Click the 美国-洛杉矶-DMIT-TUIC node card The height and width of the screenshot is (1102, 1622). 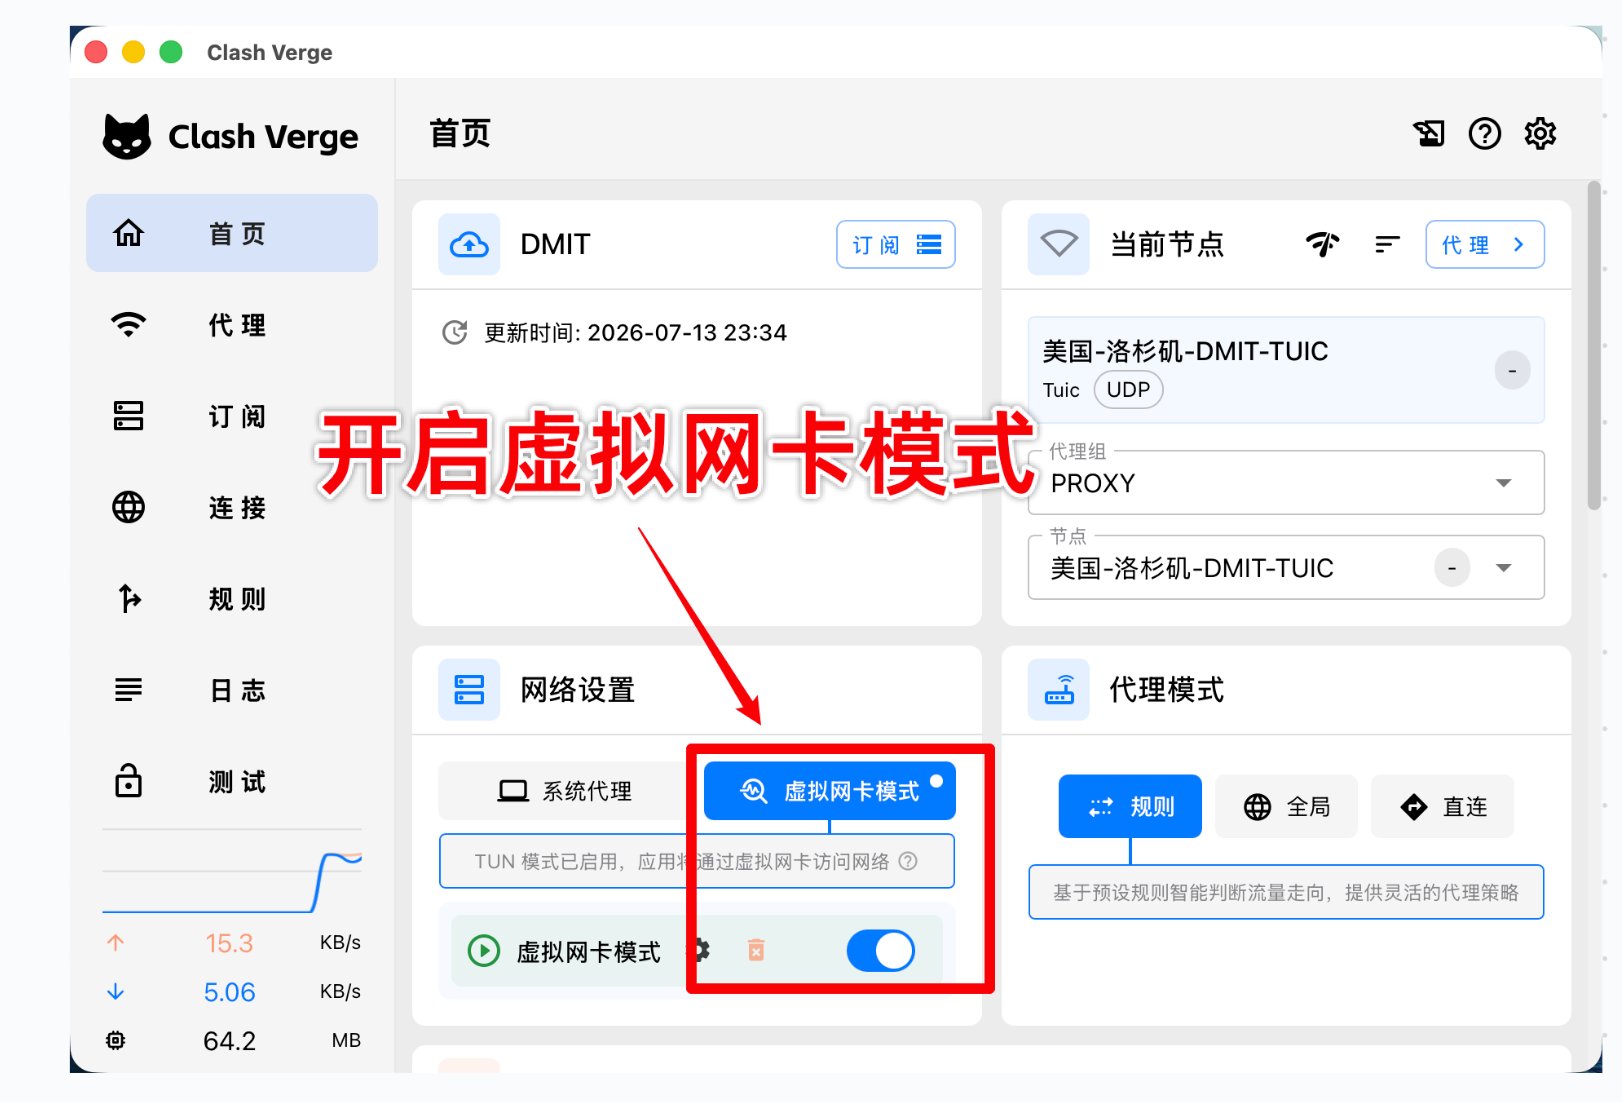(x=1286, y=370)
